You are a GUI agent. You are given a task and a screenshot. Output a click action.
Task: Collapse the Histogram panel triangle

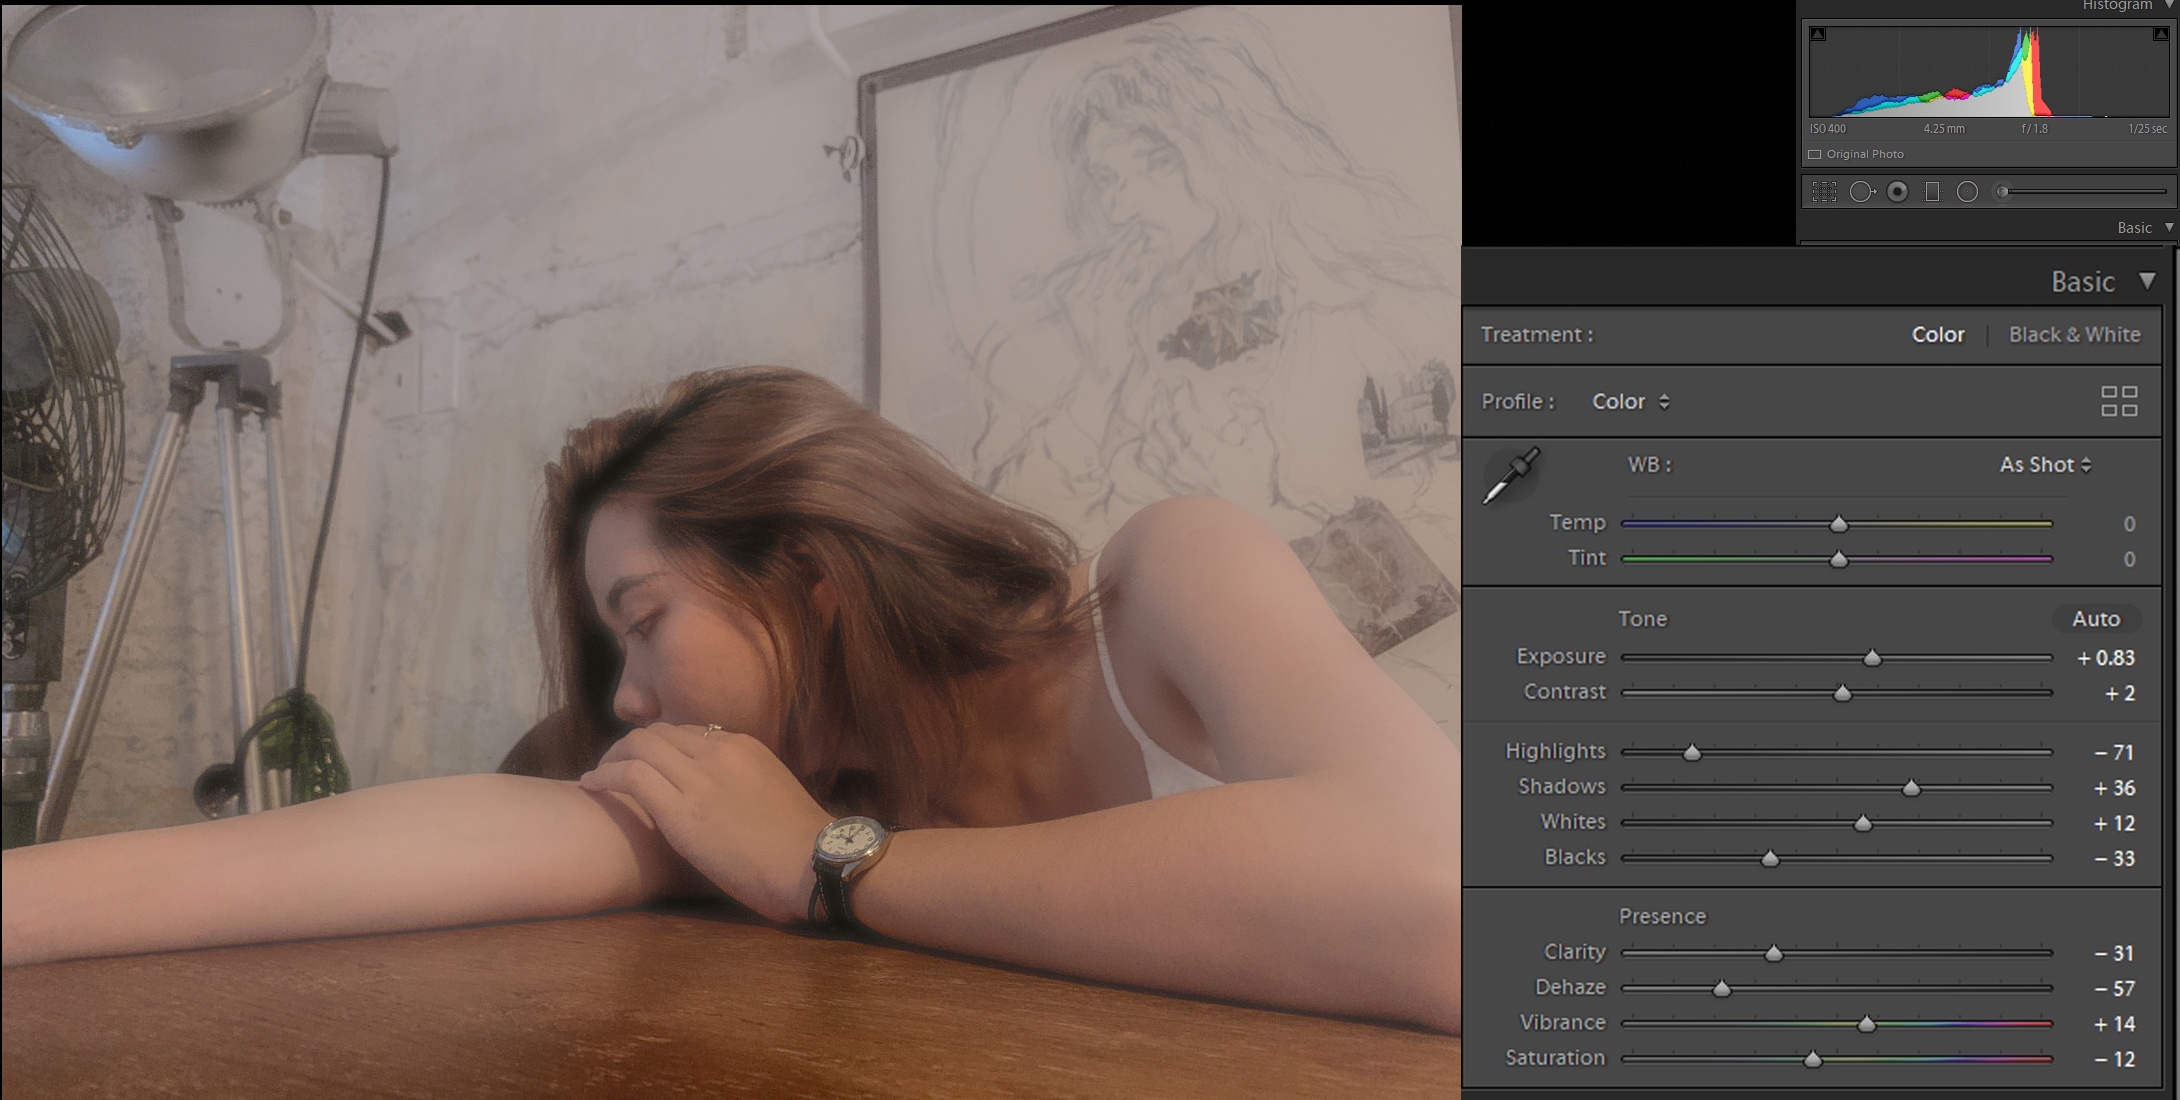point(2169,5)
